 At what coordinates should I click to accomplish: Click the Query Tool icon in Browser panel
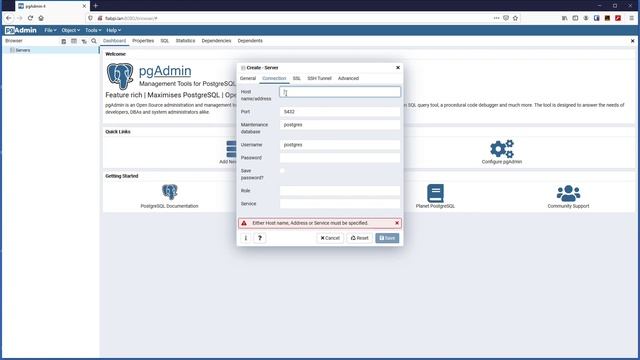coord(64,41)
